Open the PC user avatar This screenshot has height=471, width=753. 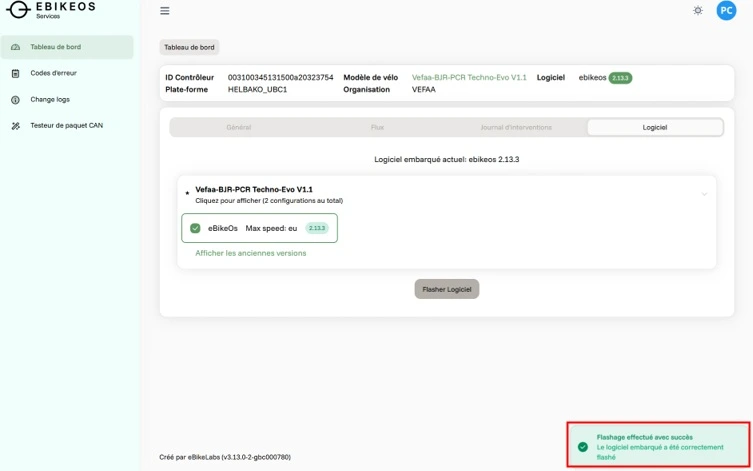[726, 10]
